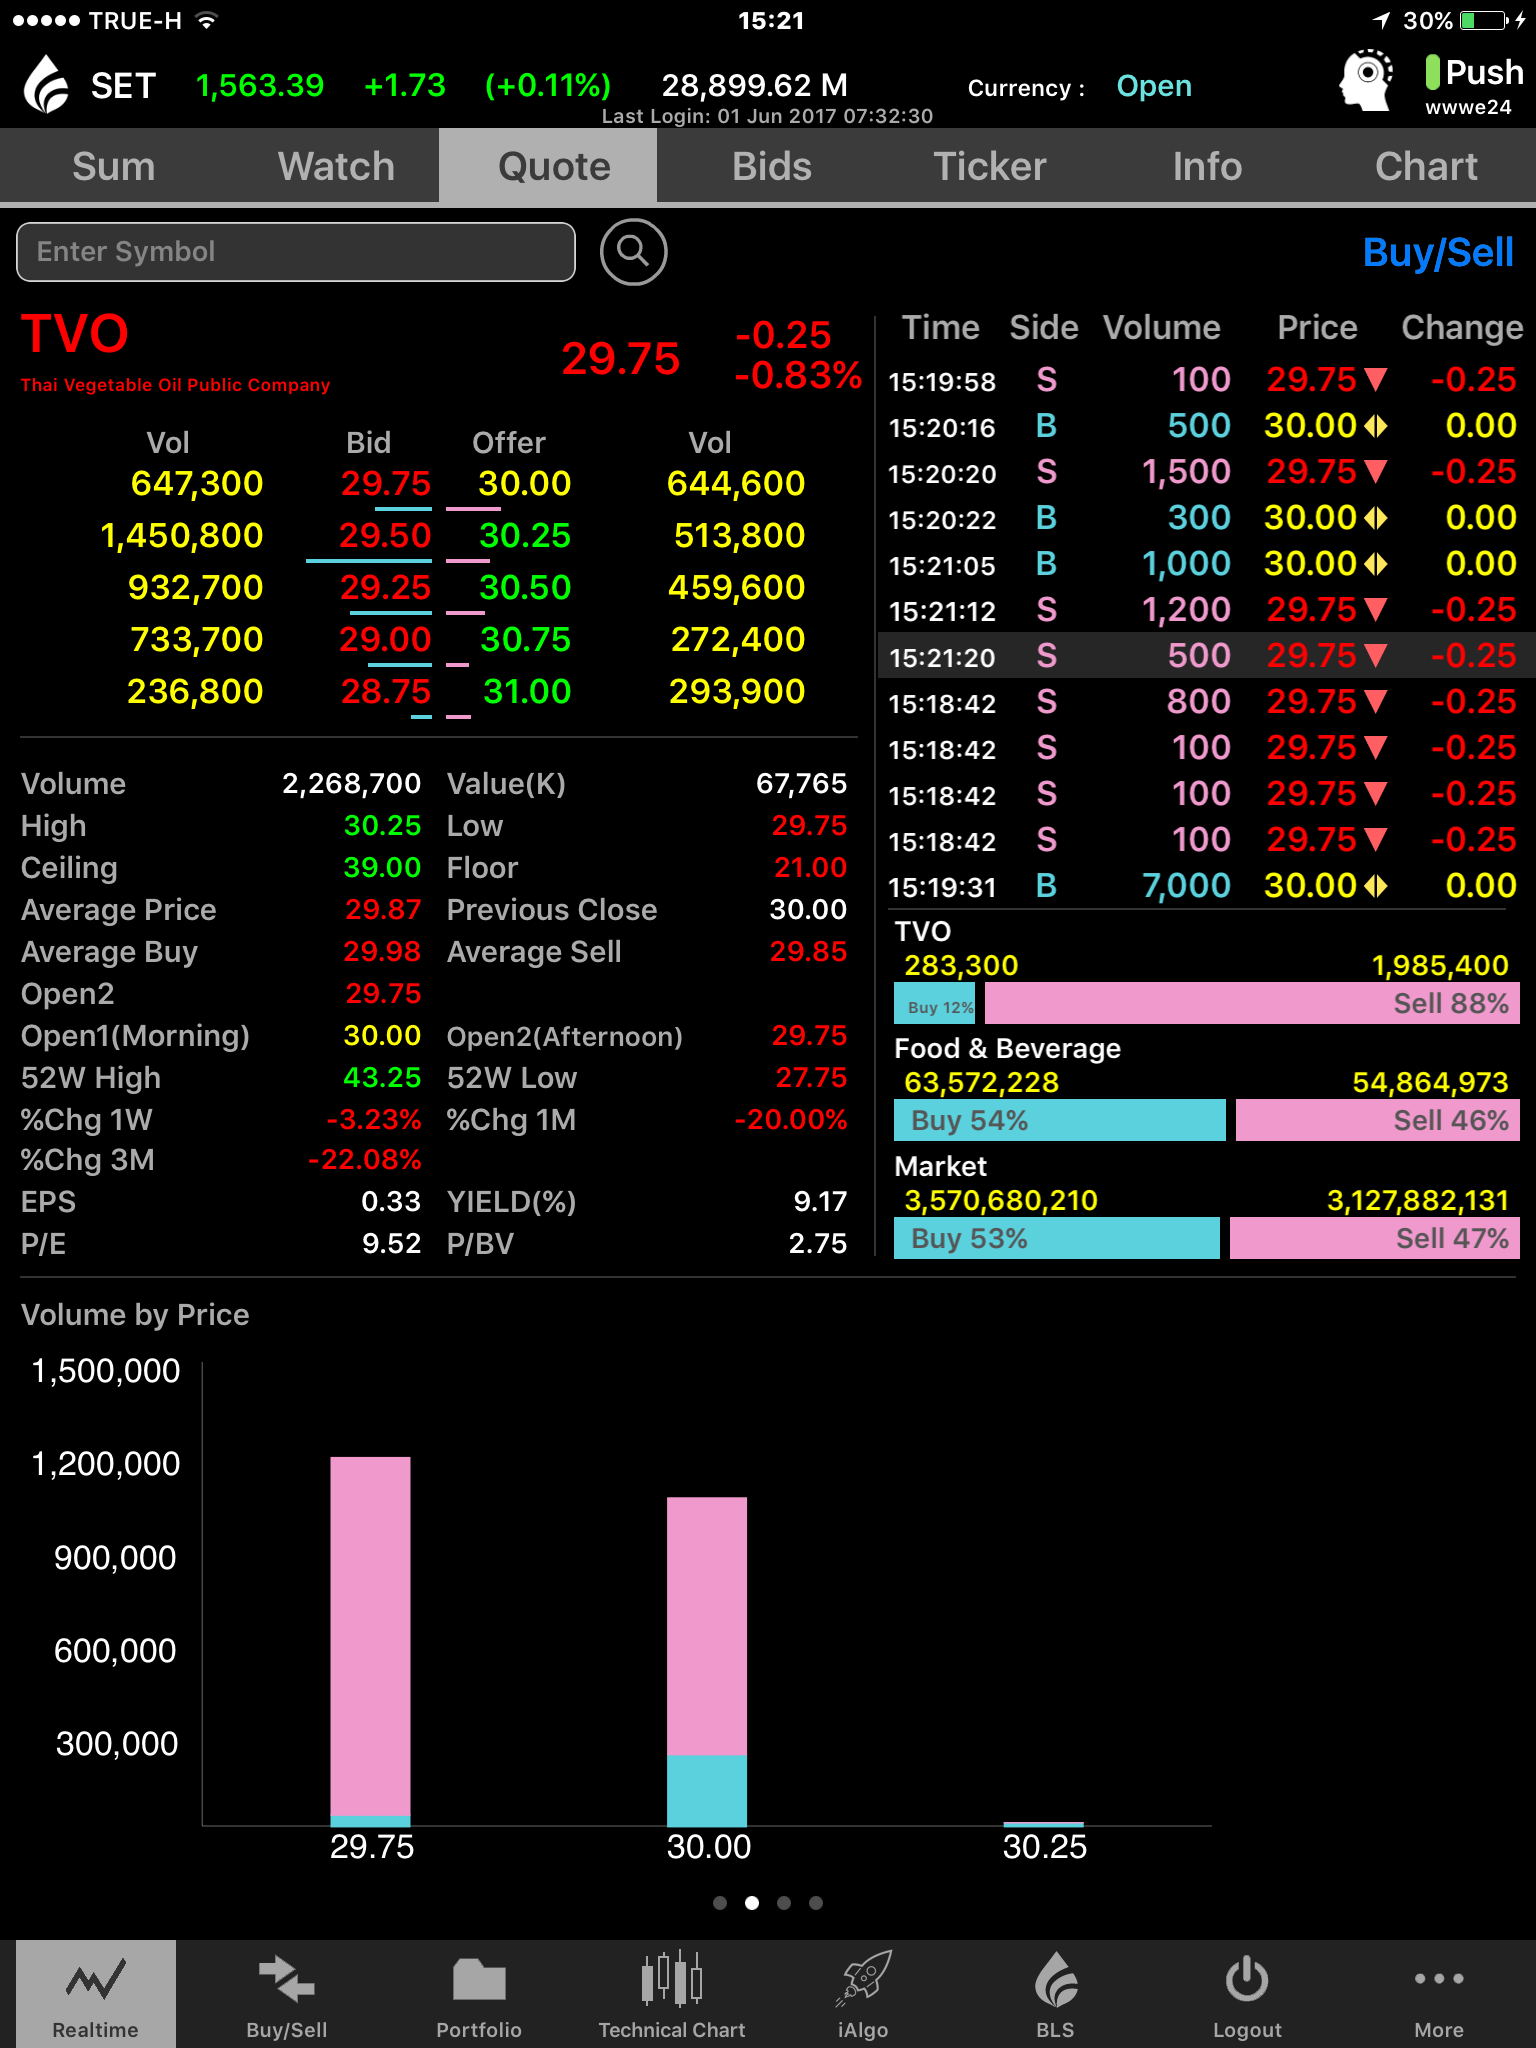Tap the Logout power icon
Viewport: 1536px width, 2048px height.
tap(1247, 1994)
